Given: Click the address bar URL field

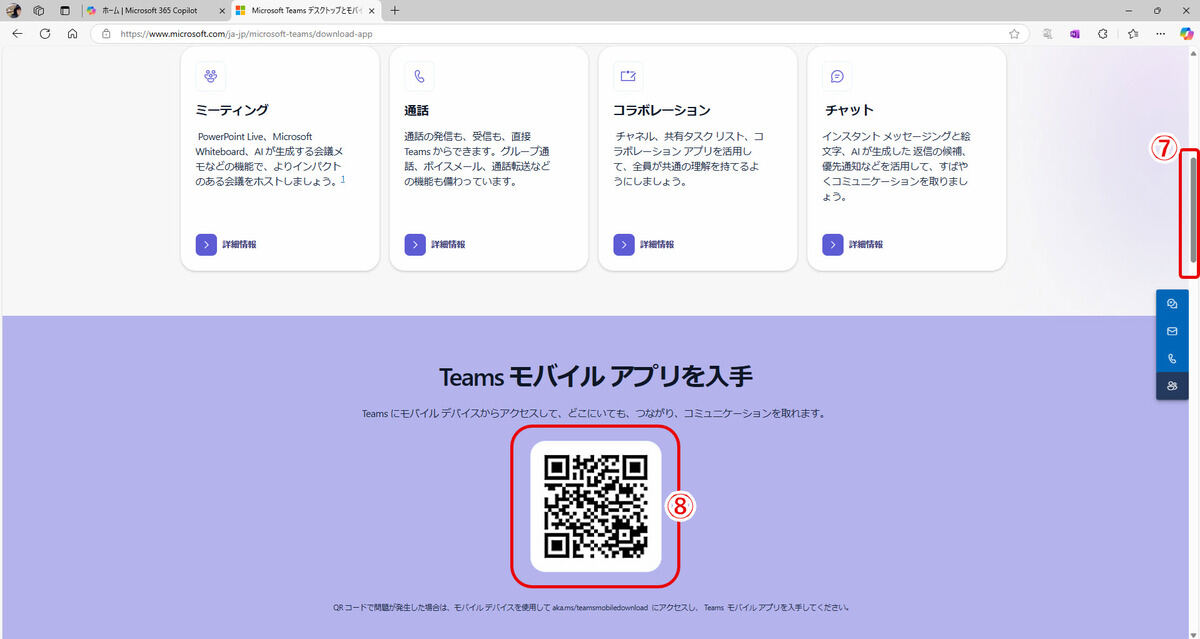Looking at the screenshot, I should click(x=560, y=33).
